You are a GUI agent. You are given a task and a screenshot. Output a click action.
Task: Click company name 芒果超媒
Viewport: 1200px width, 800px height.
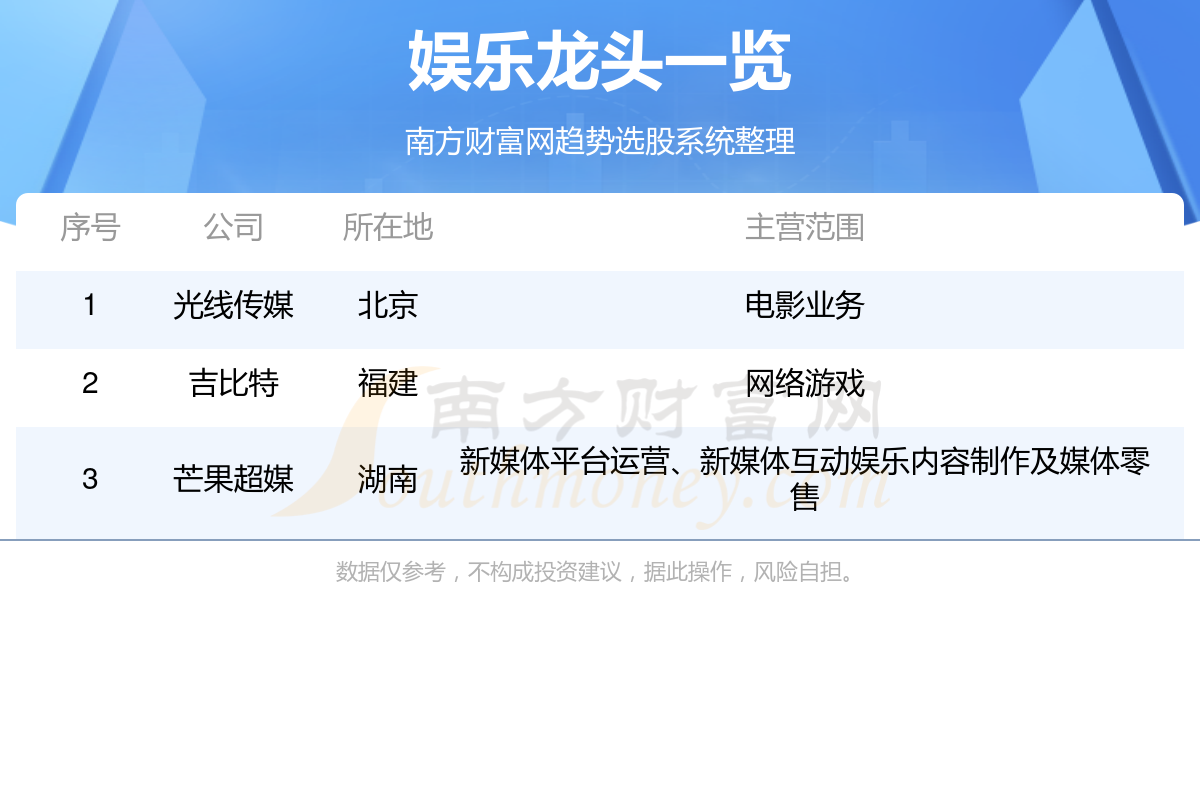[x=233, y=479]
